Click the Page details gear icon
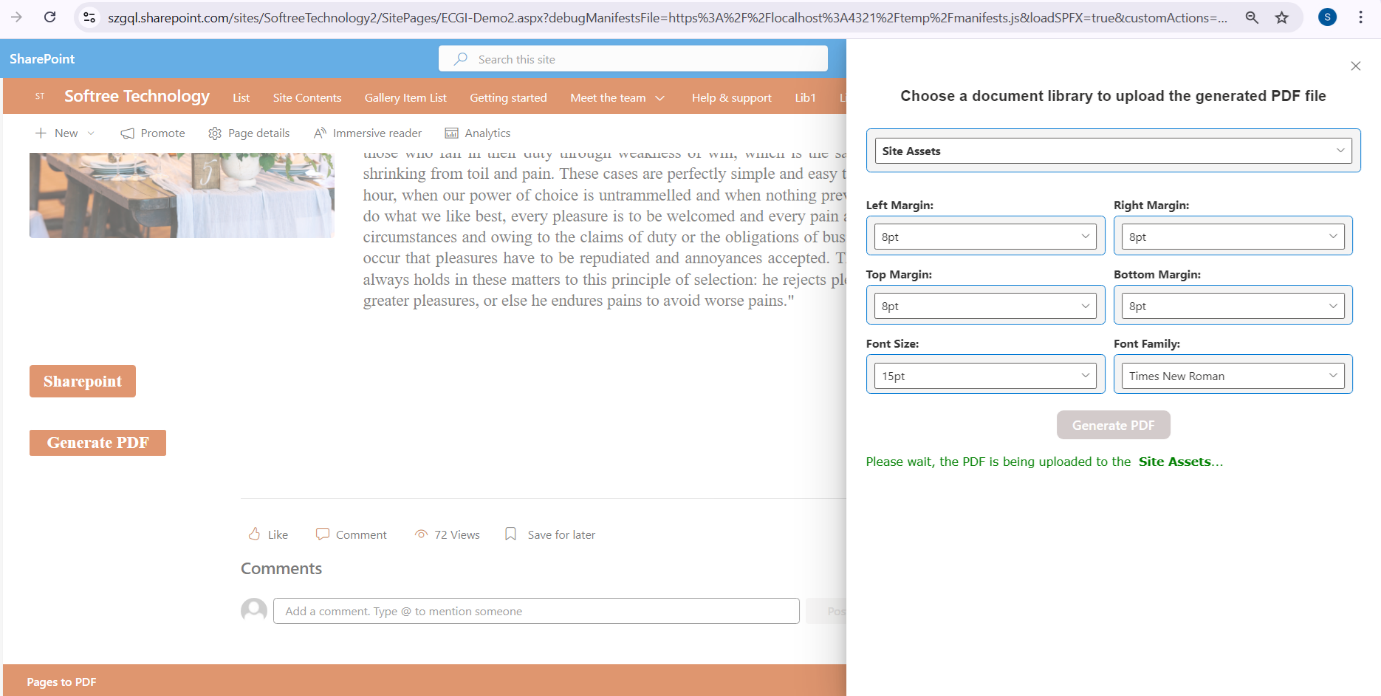Image resolution: width=1381 pixels, height=696 pixels. pyautogui.click(x=215, y=133)
